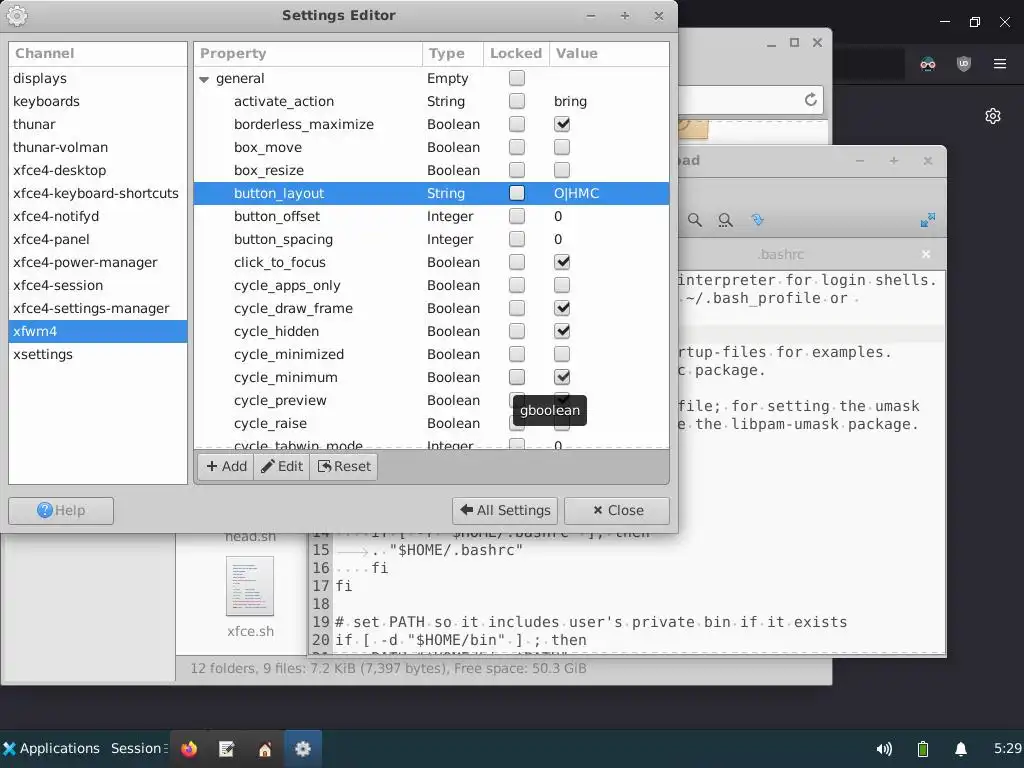
Task: Click the 'bring' value of activate_action
Action: (x=570, y=101)
